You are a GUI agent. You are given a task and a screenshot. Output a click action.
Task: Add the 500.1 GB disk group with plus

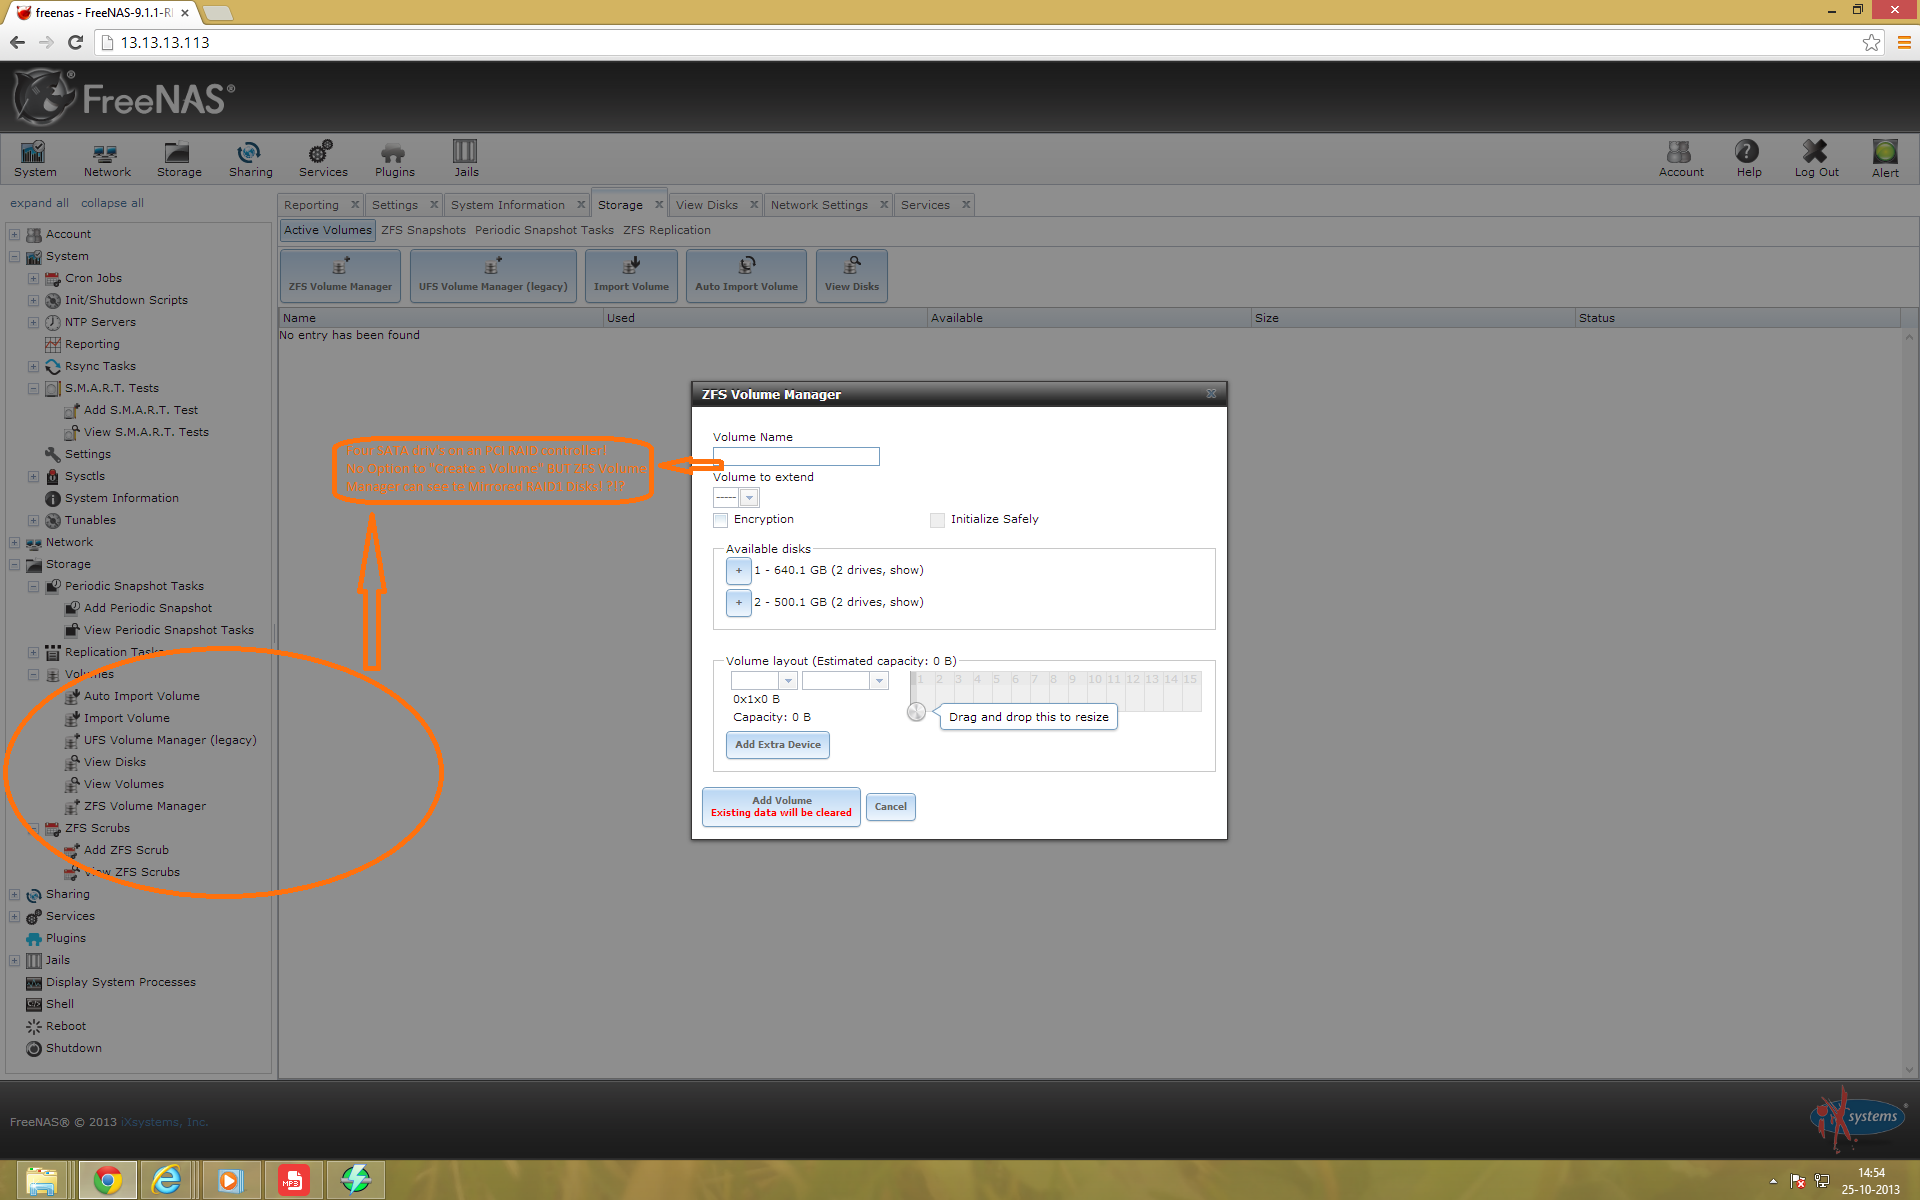738,603
